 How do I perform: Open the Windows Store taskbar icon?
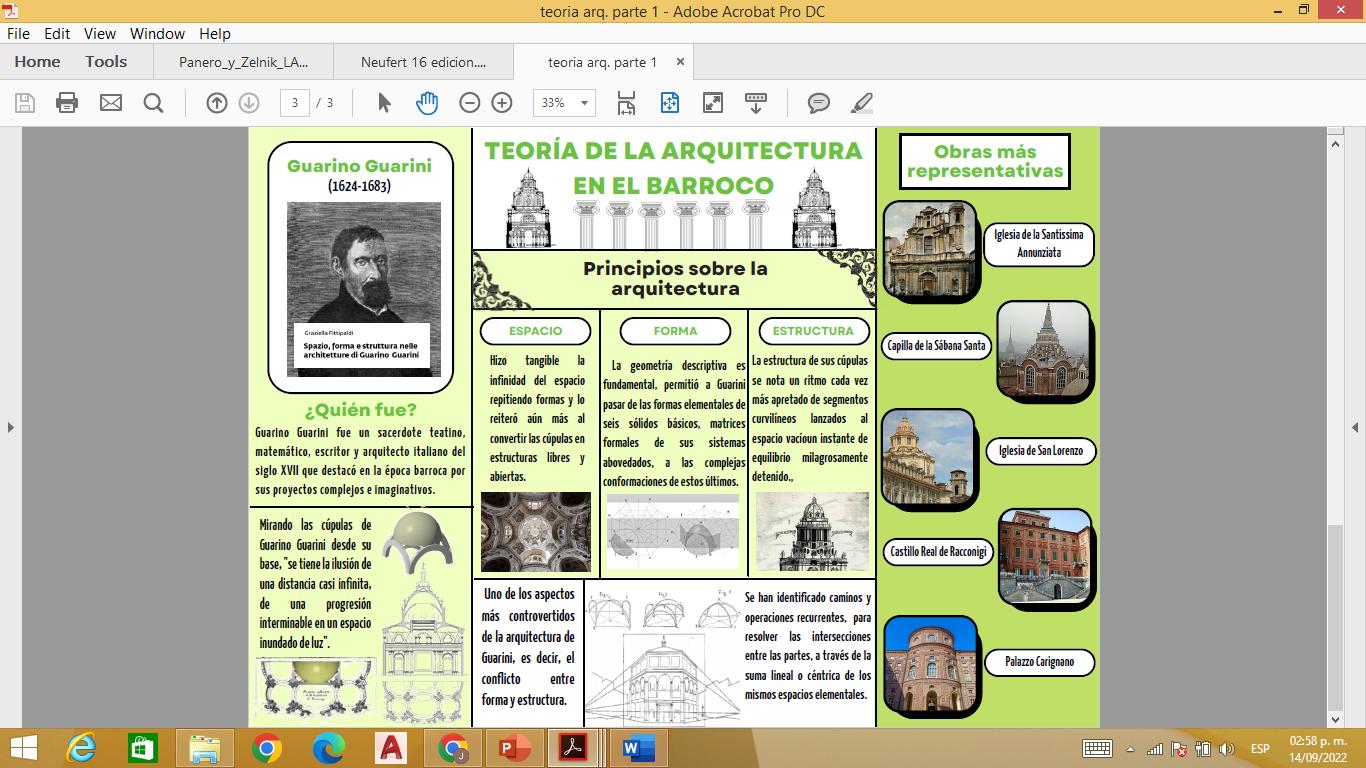point(143,748)
